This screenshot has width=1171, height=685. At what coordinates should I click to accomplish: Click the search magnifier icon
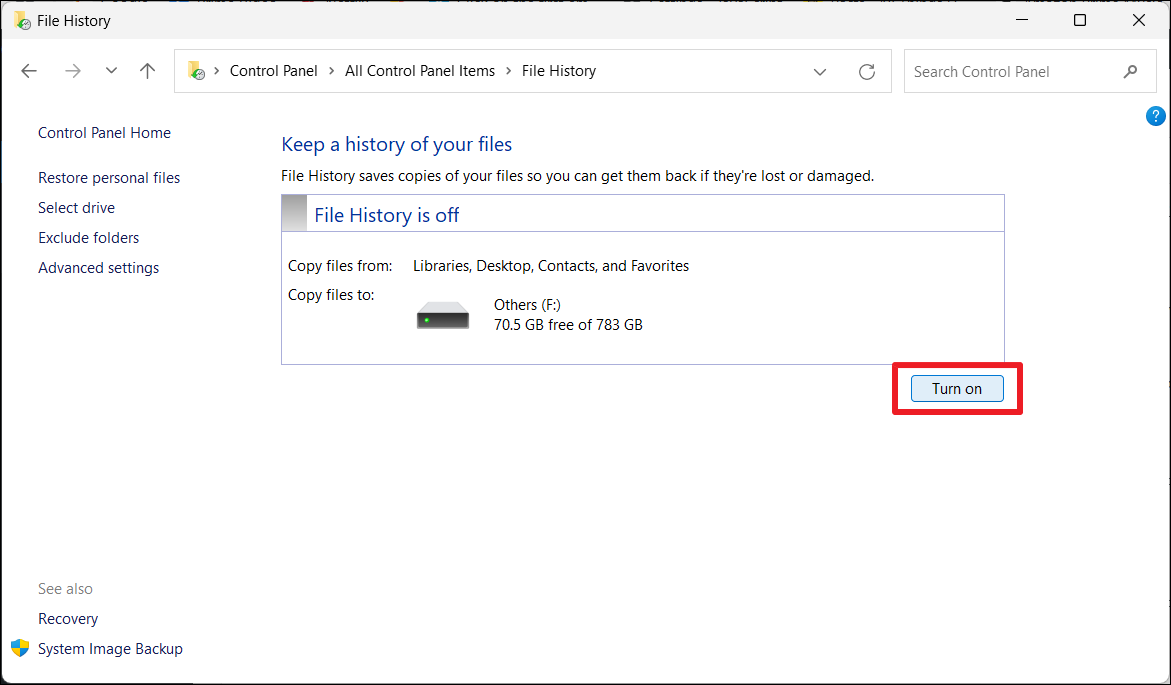point(1130,71)
